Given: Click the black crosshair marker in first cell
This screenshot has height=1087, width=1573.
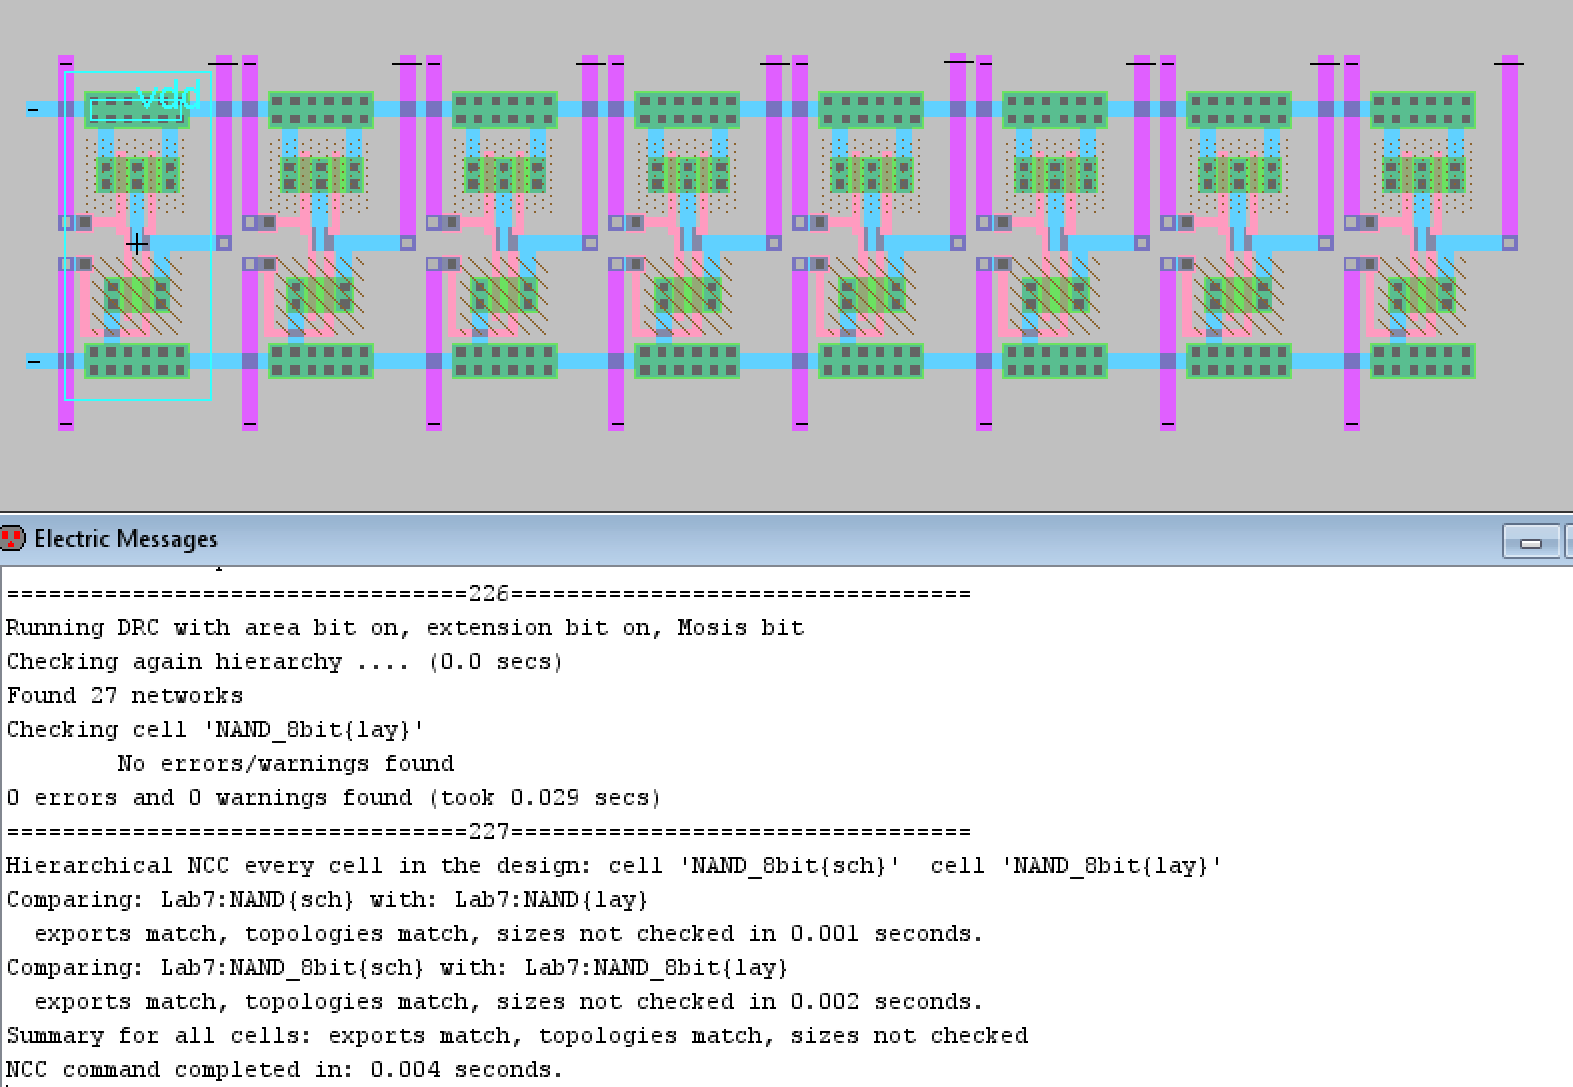Looking at the screenshot, I should click(137, 243).
